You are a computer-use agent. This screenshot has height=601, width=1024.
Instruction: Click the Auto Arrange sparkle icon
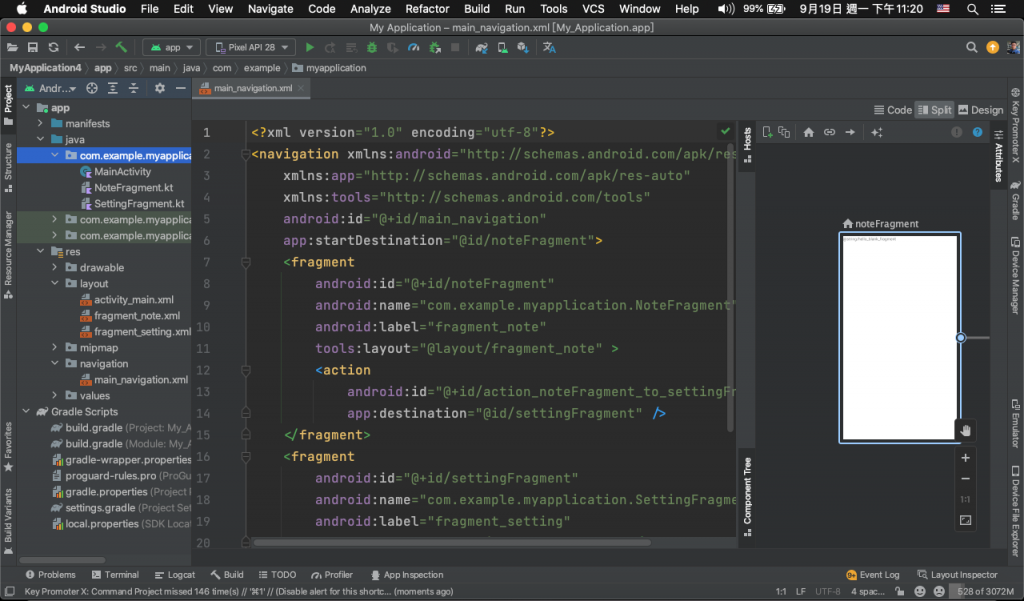(877, 132)
